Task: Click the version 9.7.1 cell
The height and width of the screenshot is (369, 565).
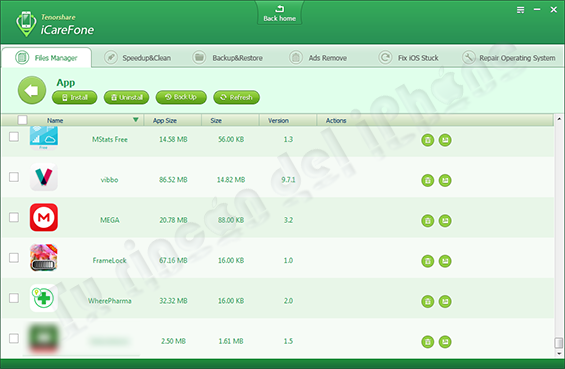Action: [x=288, y=180]
